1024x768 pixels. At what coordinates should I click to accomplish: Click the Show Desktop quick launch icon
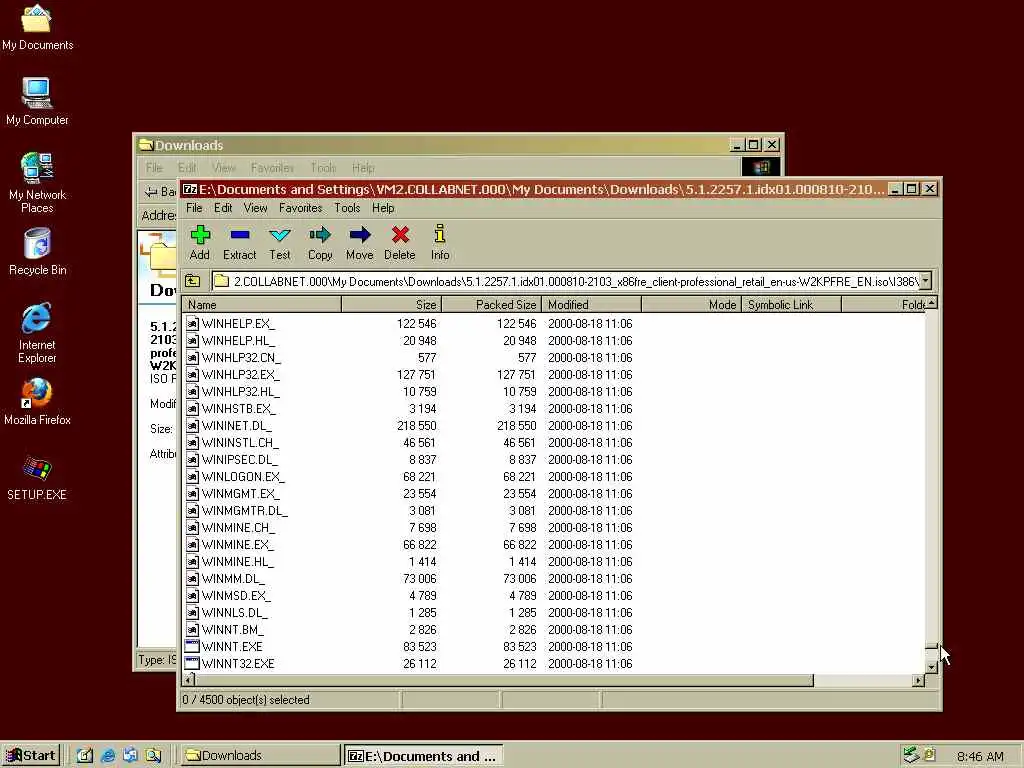coord(85,755)
